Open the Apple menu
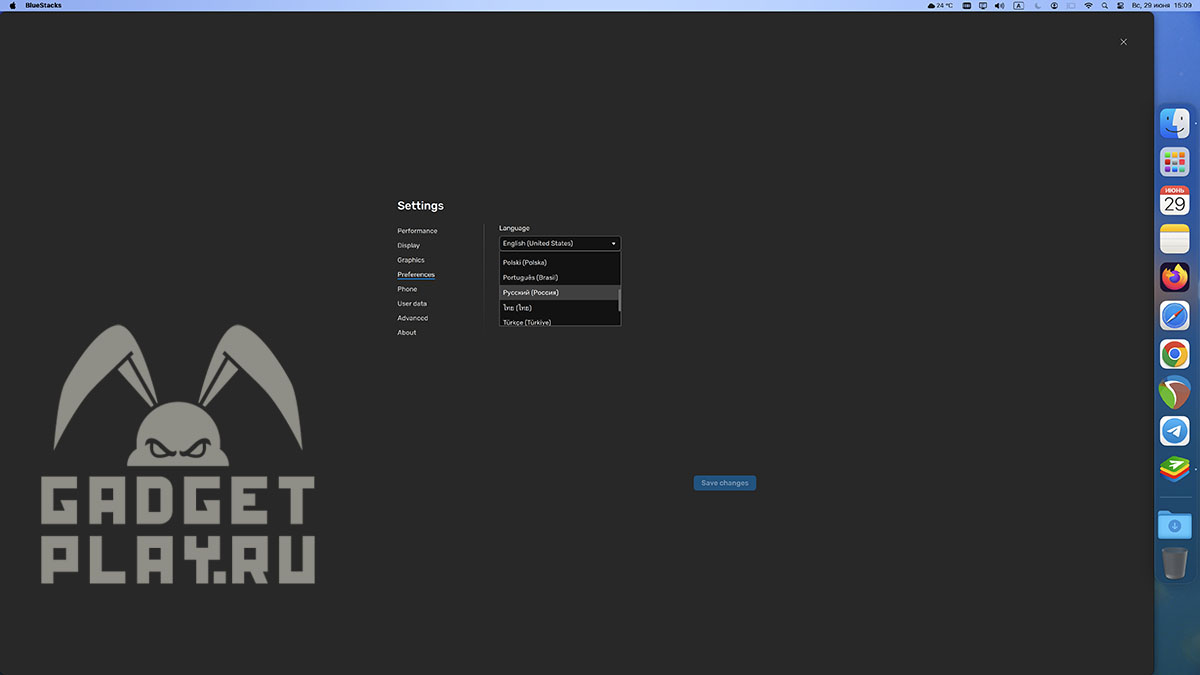 12,5
